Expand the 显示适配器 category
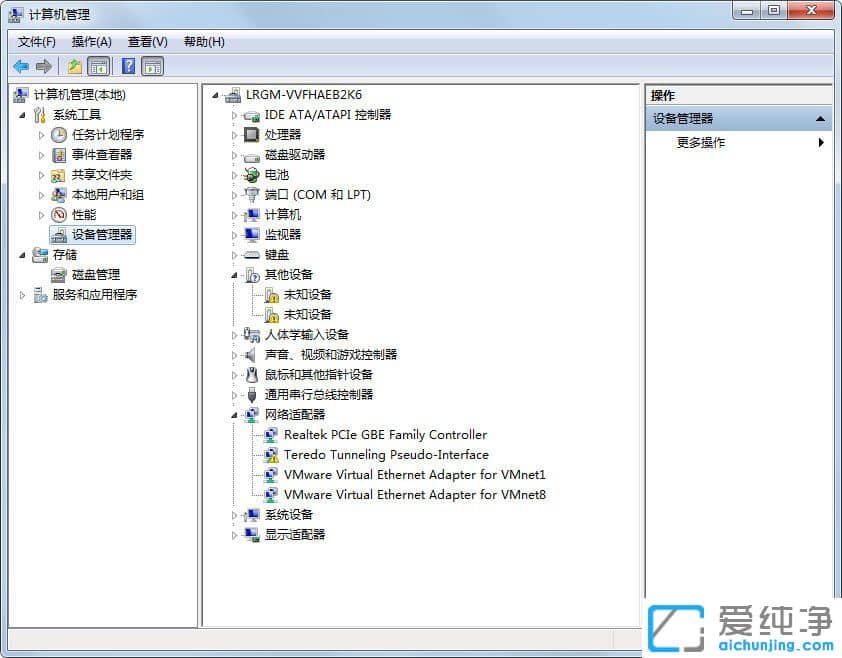842x658 pixels. (x=235, y=534)
